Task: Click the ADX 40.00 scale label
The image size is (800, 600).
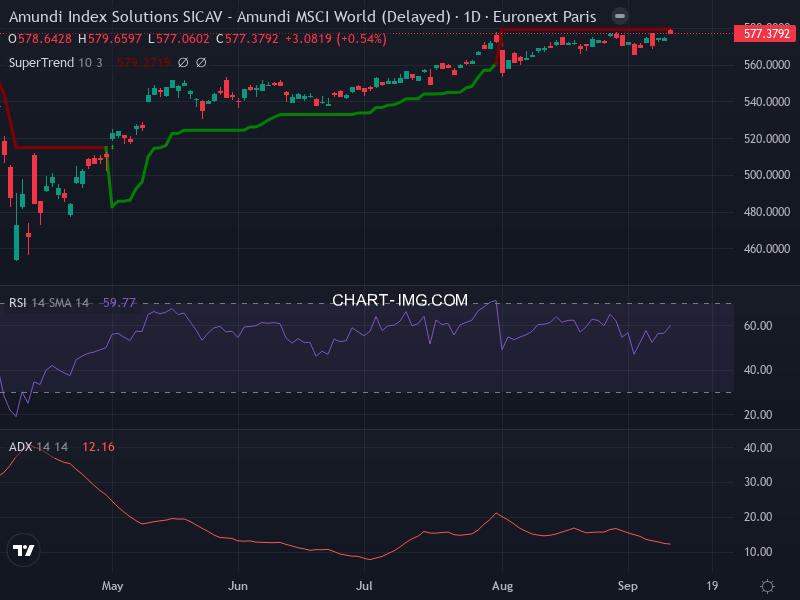Action: 758,448
